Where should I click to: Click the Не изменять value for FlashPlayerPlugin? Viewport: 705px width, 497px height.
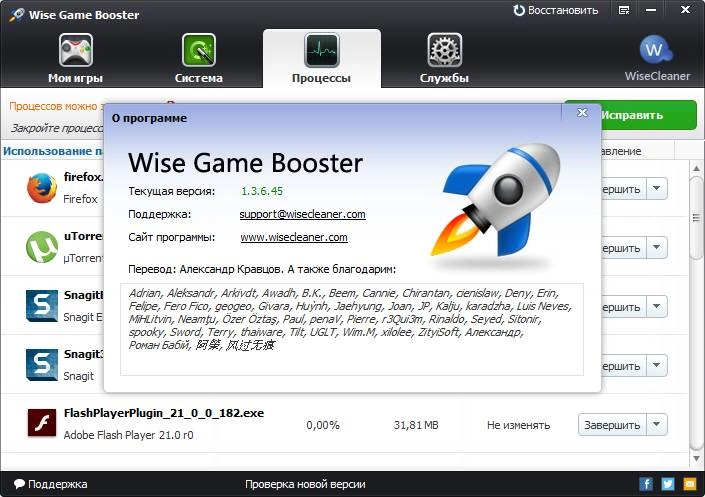point(518,425)
